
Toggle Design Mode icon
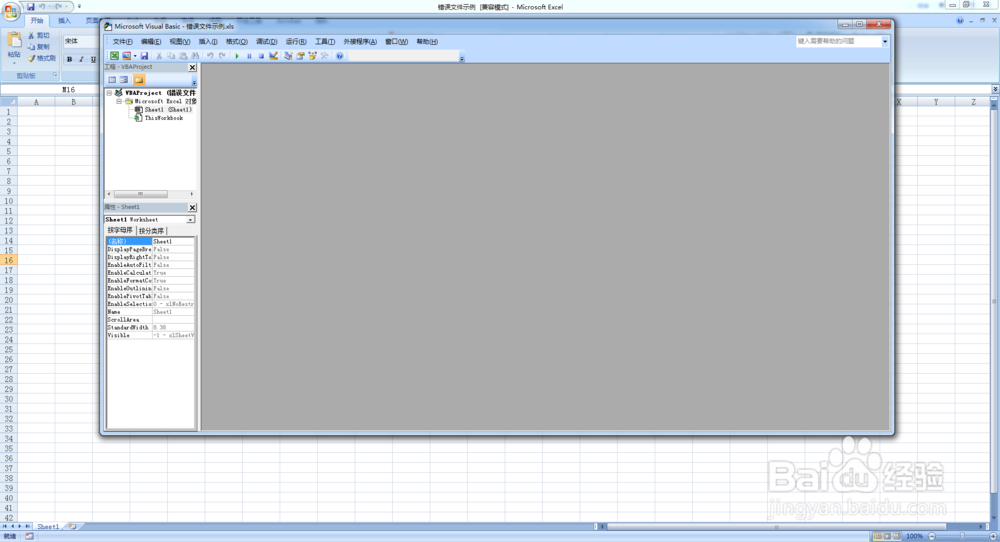coord(274,56)
